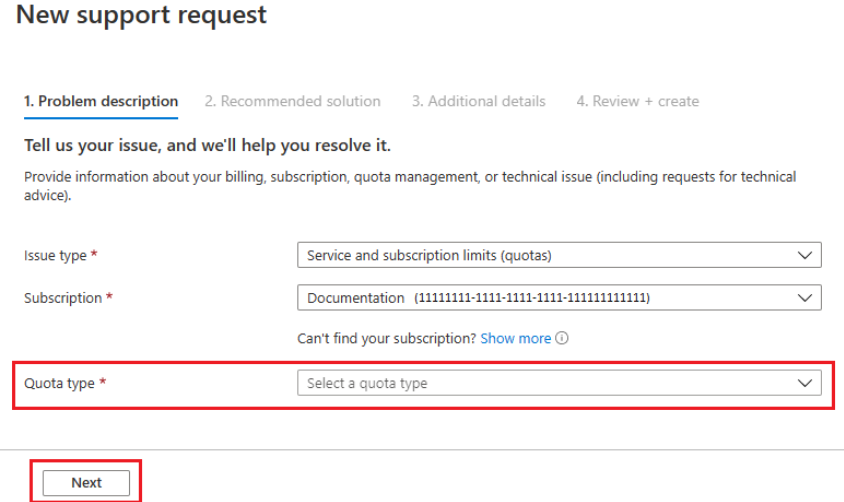844x502 pixels.
Task: Switch to the Additional details tab
Action: click(x=479, y=101)
